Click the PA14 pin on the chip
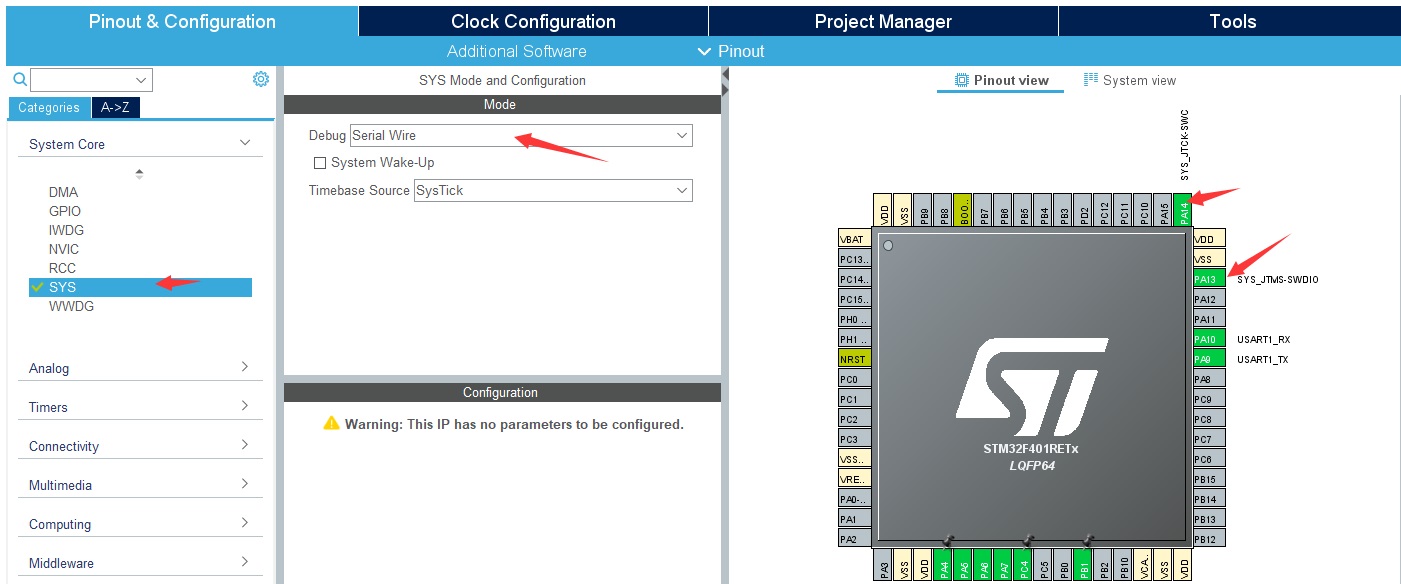 (1183, 210)
